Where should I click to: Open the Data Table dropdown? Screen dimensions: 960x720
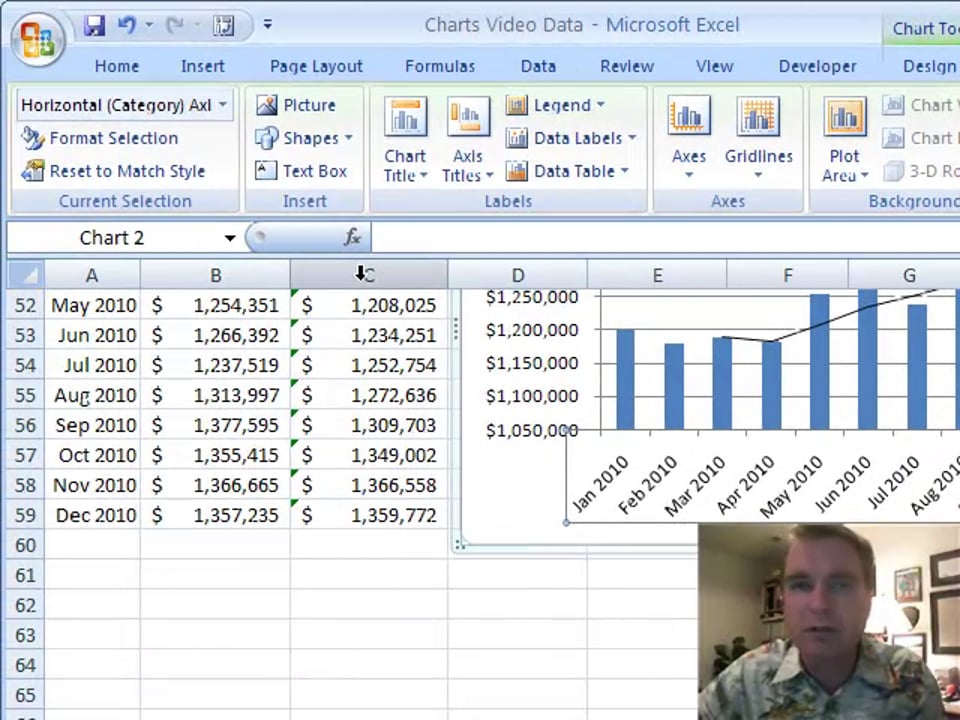[568, 171]
